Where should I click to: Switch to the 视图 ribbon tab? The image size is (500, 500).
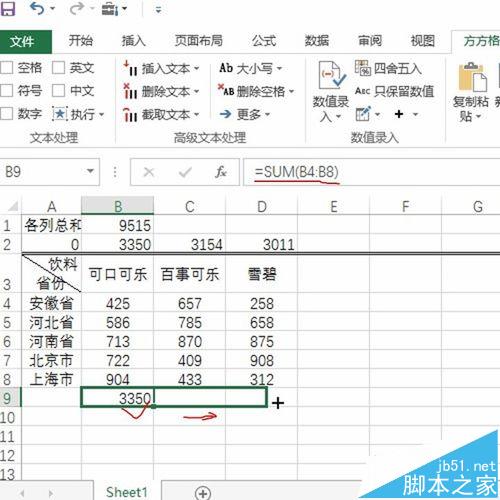[422, 41]
